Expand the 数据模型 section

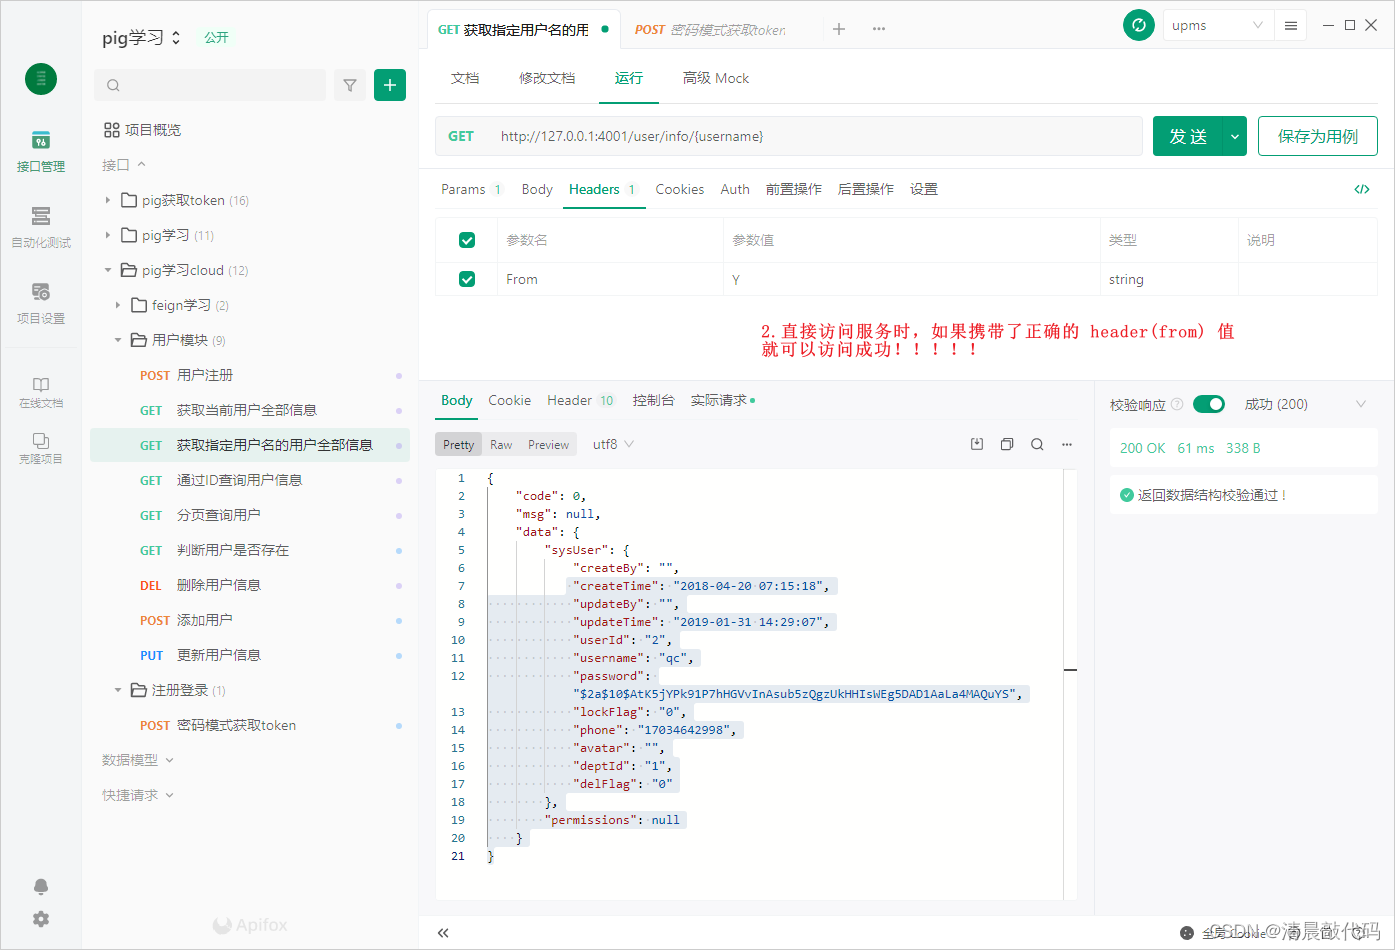click(x=138, y=760)
